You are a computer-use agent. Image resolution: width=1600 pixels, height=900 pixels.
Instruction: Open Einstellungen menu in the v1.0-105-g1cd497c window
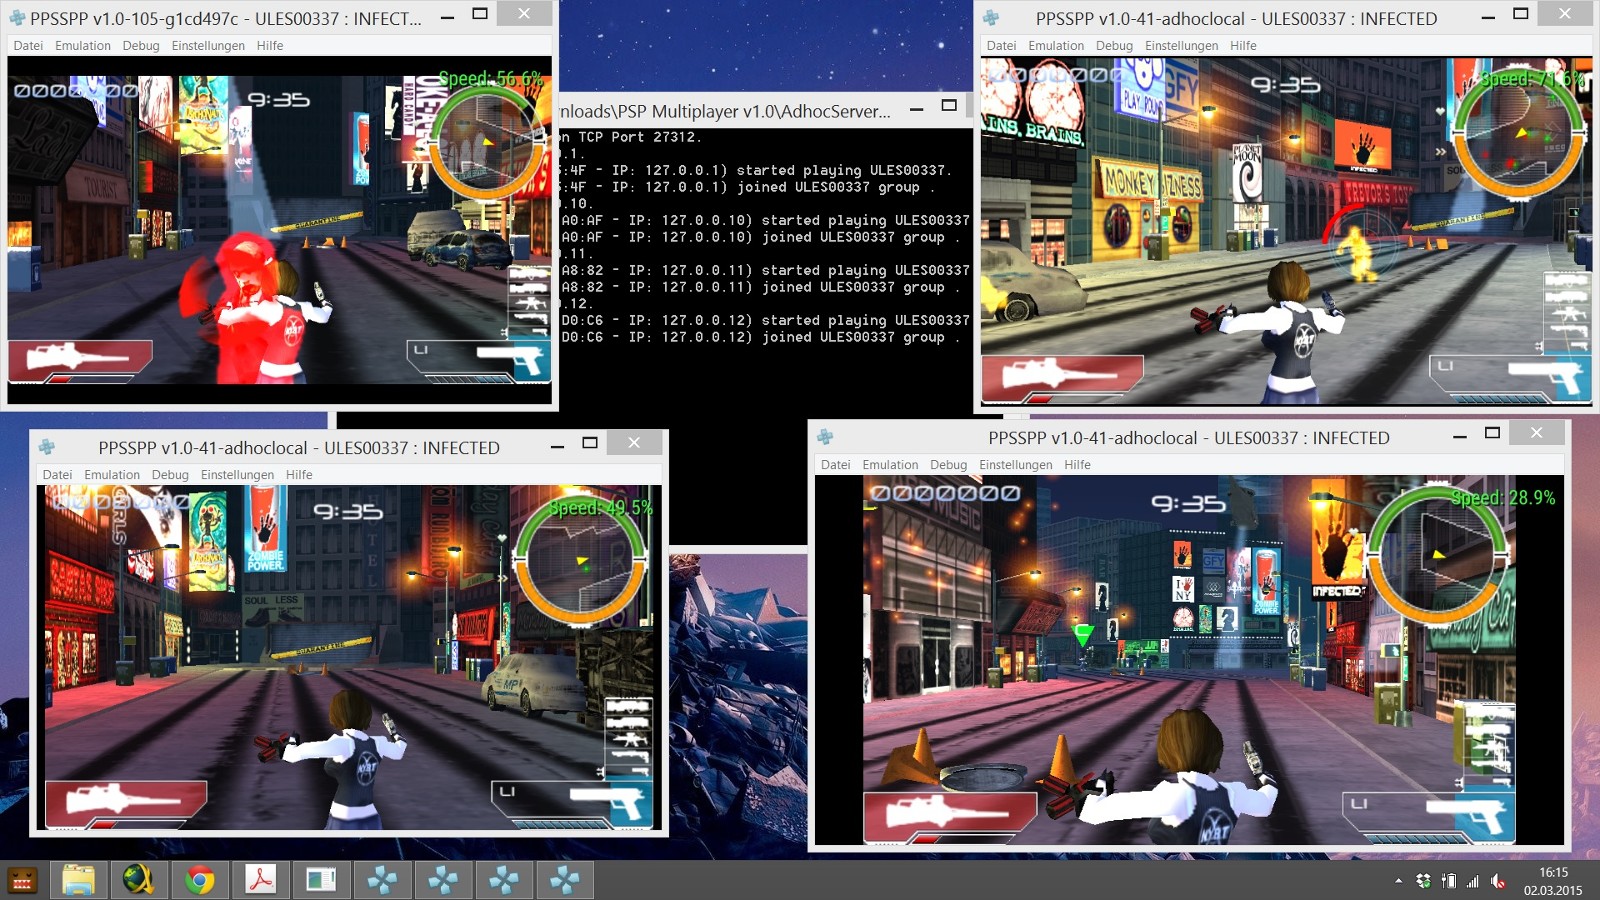(x=208, y=46)
